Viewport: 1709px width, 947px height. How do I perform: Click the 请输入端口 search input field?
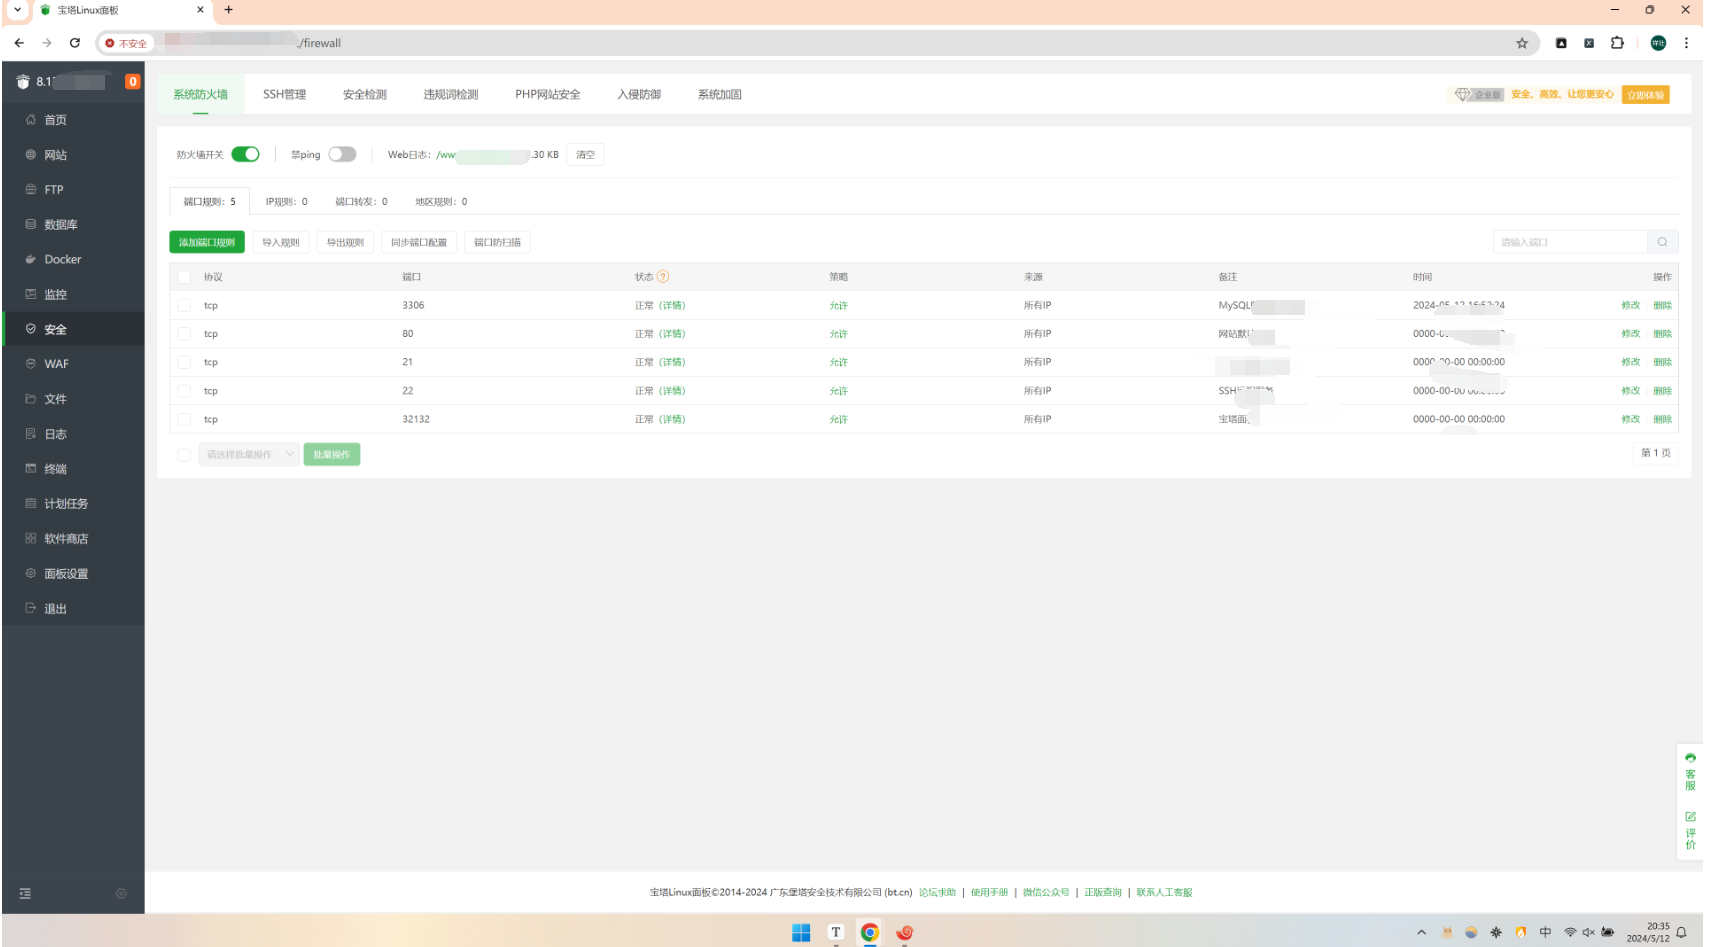click(x=1570, y=242)
